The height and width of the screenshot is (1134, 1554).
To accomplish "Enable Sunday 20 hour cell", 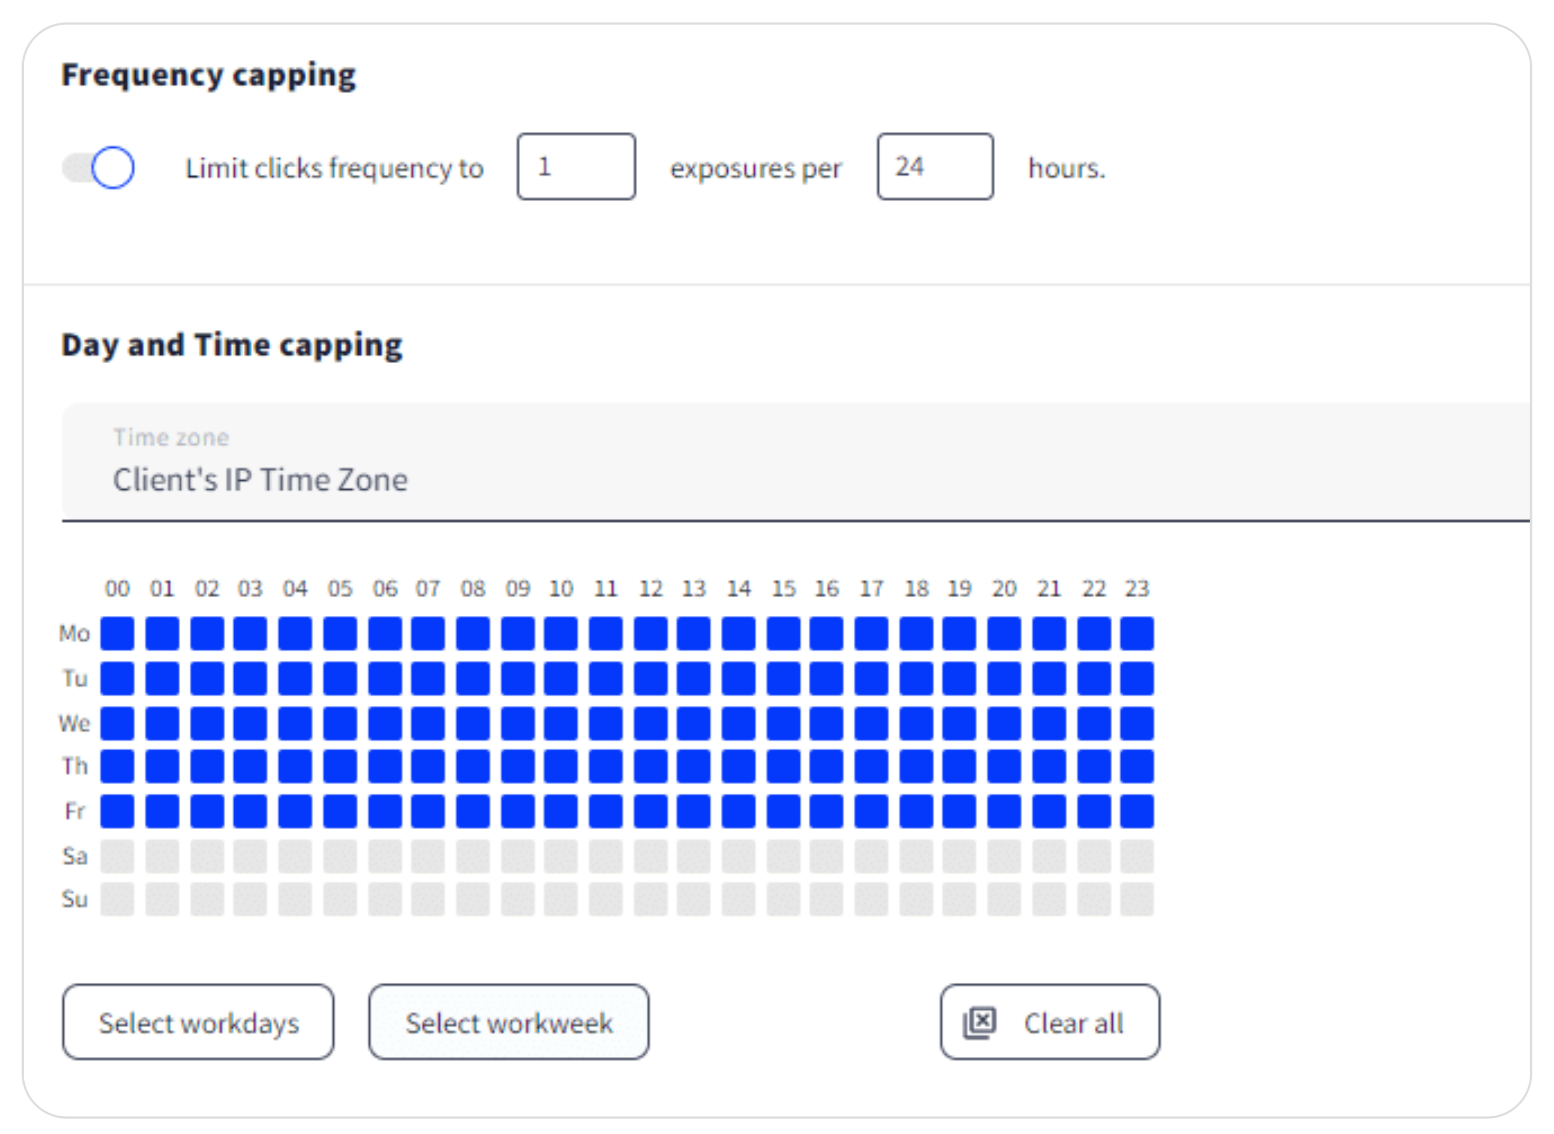I will (1004, 899).
